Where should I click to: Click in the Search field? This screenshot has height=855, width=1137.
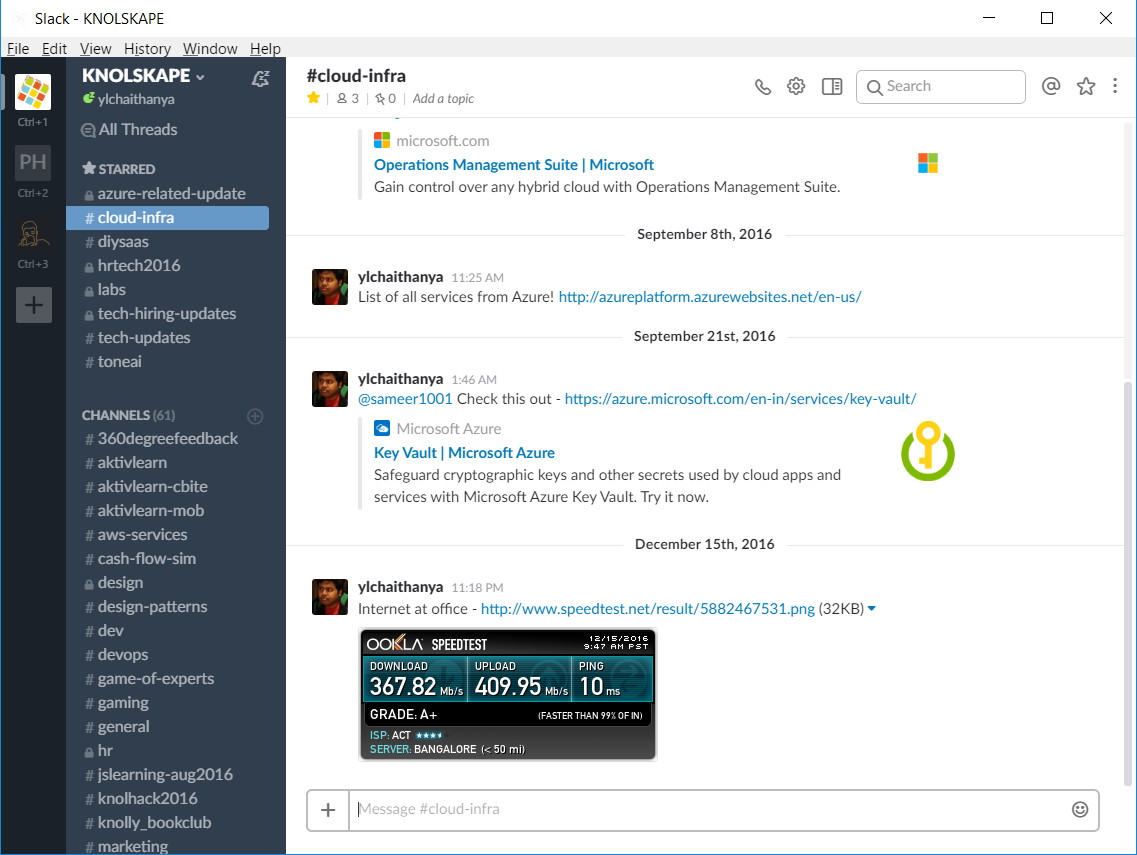coord(940,87)
